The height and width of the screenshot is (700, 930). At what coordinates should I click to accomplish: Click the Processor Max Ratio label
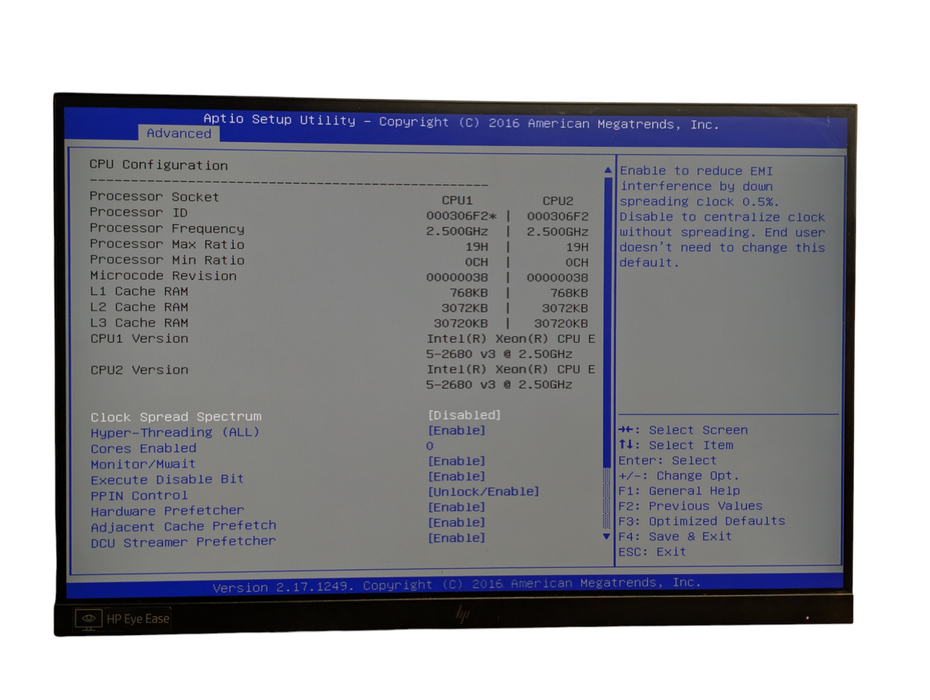(x=167, y=244)
